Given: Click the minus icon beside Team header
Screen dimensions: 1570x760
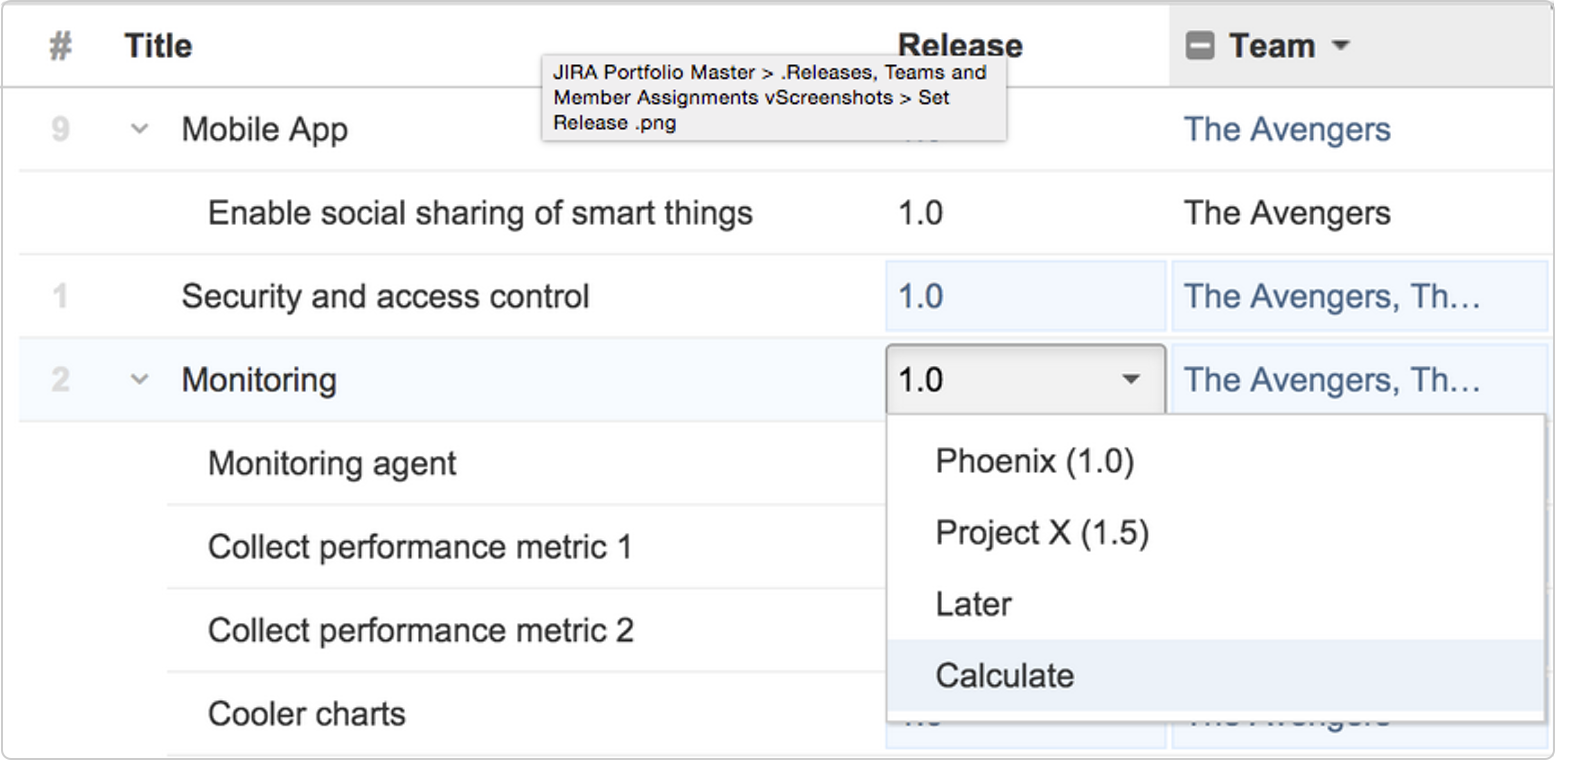Looking at the screenshot, I should 1199,46.
